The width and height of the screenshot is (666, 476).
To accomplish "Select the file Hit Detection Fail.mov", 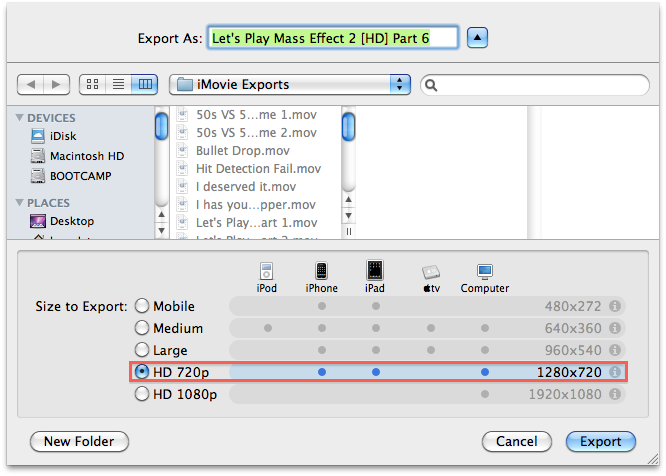I will pos(250,169).
